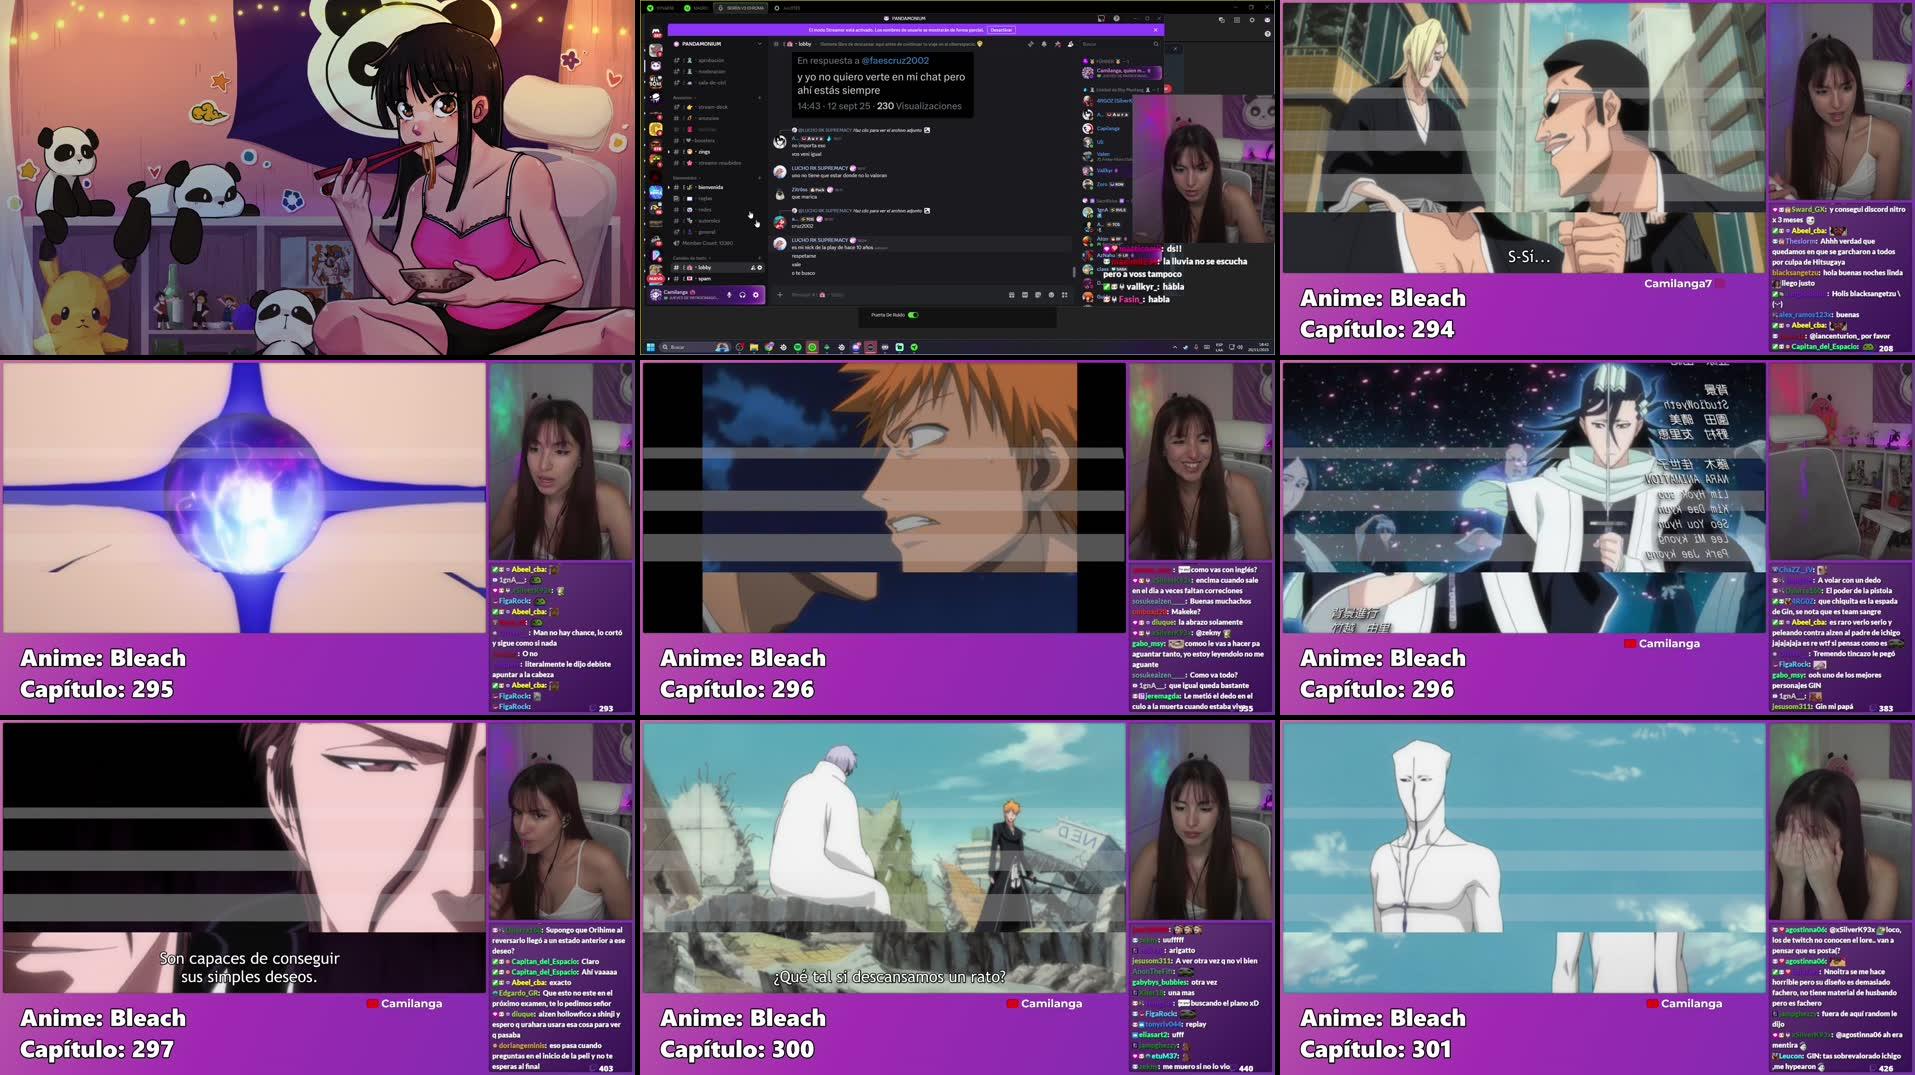Open notification settings bell in channel header
The height and width of the screenshot is (1075, 1915).
coord(1044,44)
